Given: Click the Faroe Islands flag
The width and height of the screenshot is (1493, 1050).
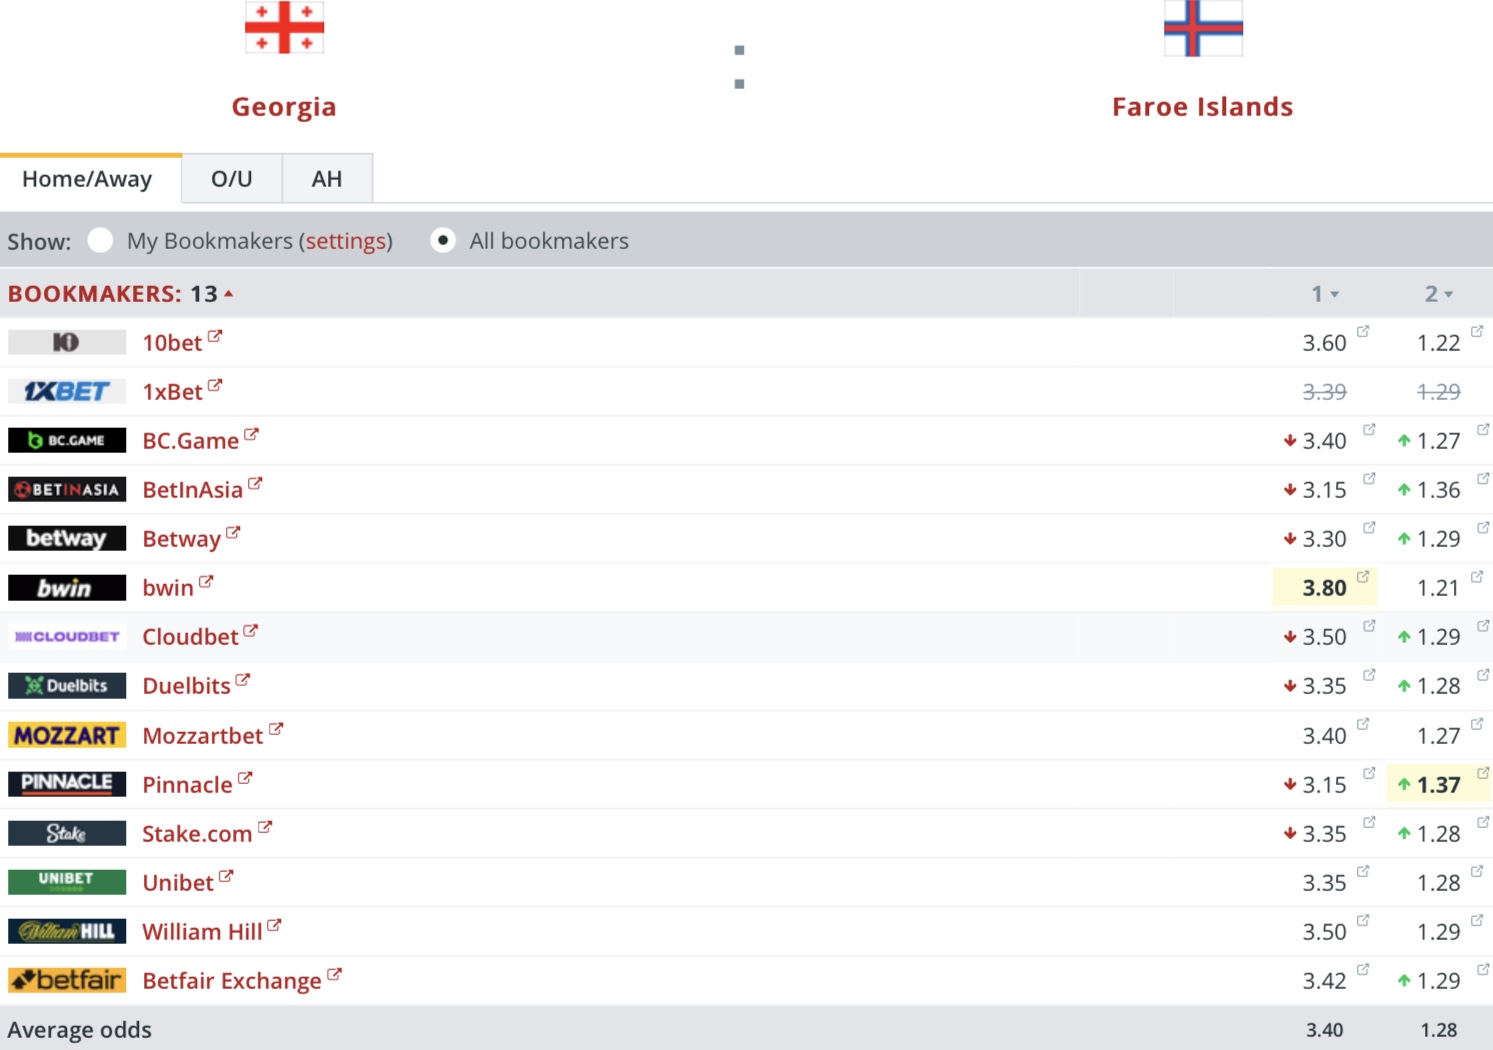Looking at the screenshot, I should pyautogui.click(x=1203, y=28).
